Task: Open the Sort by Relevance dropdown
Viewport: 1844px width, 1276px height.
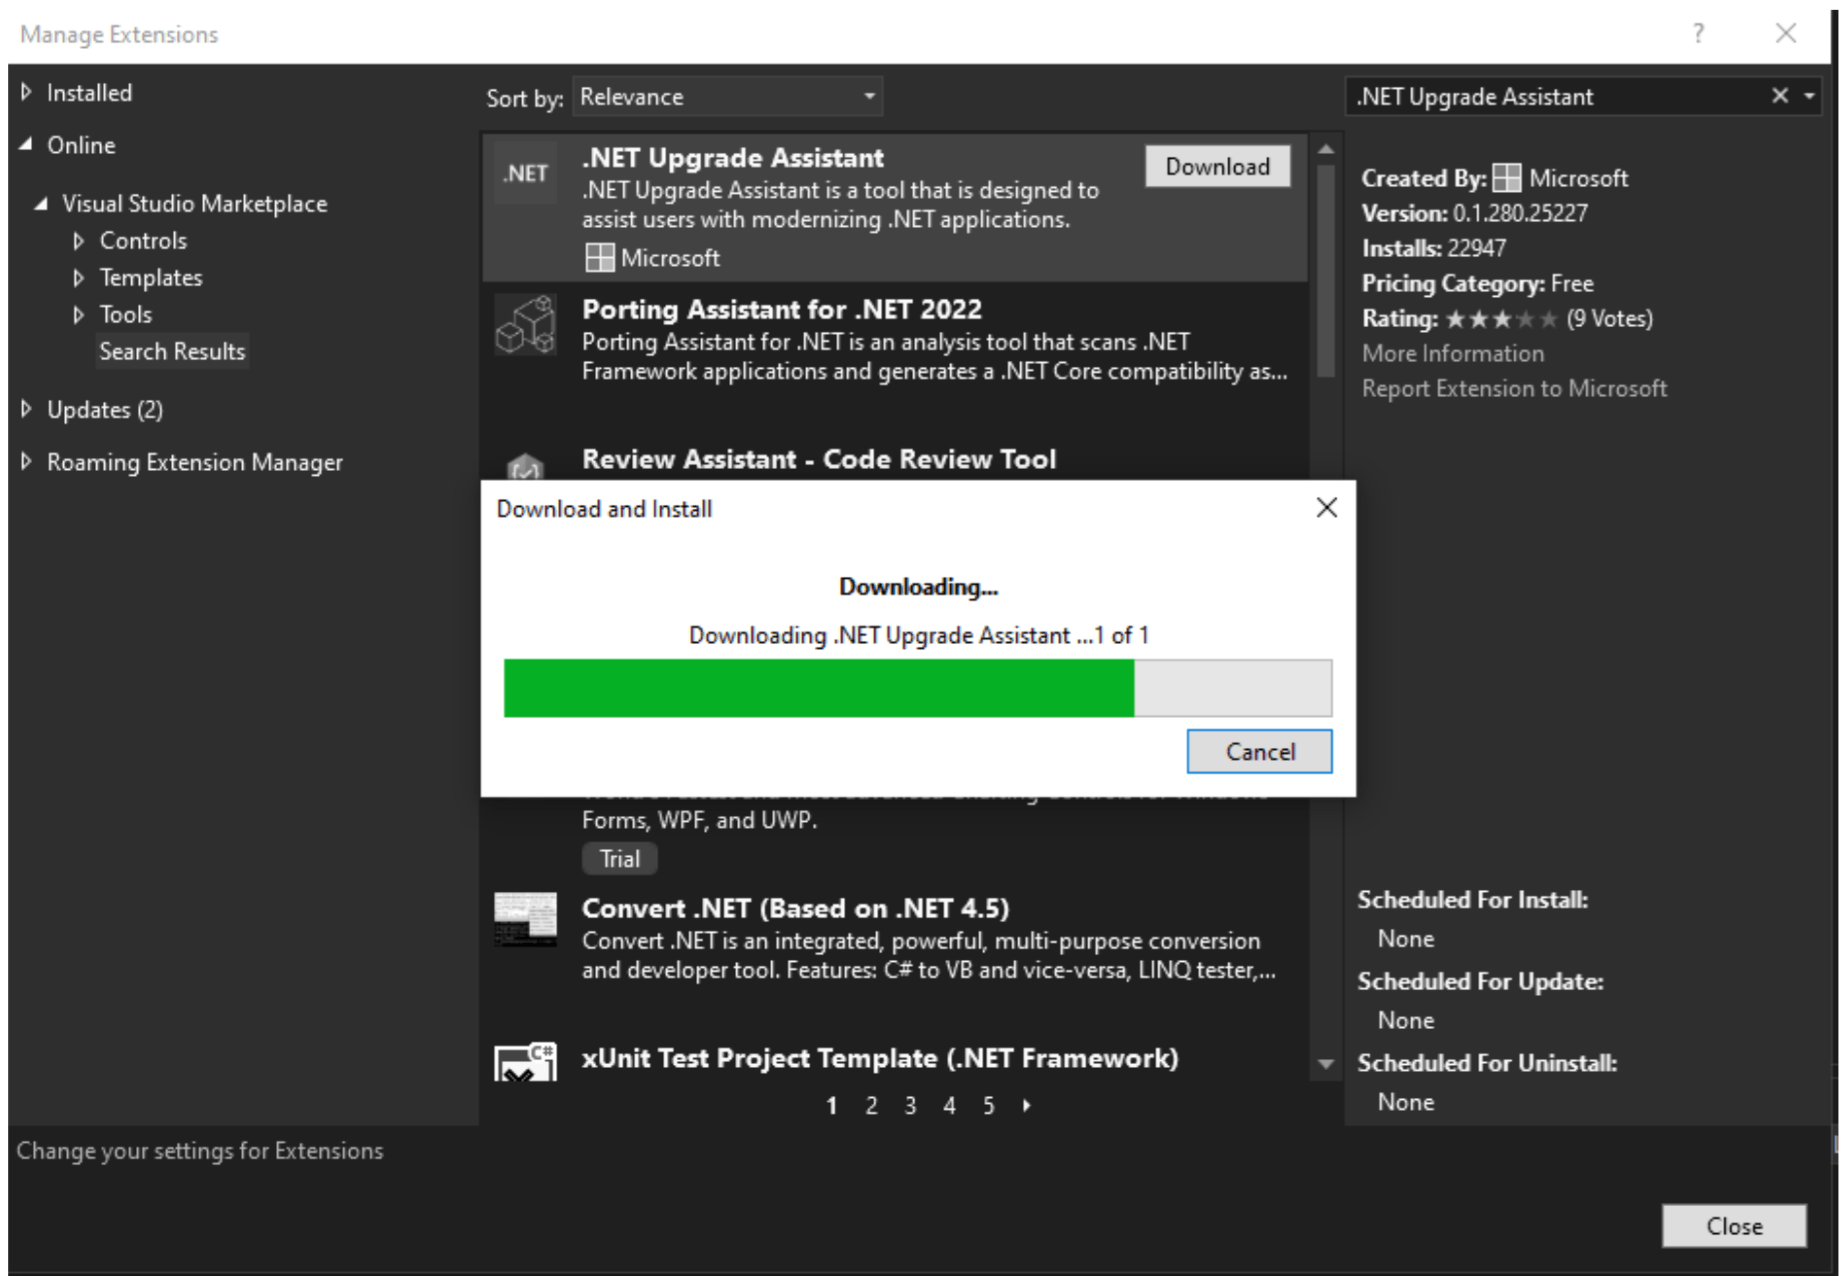Action: 727,97
